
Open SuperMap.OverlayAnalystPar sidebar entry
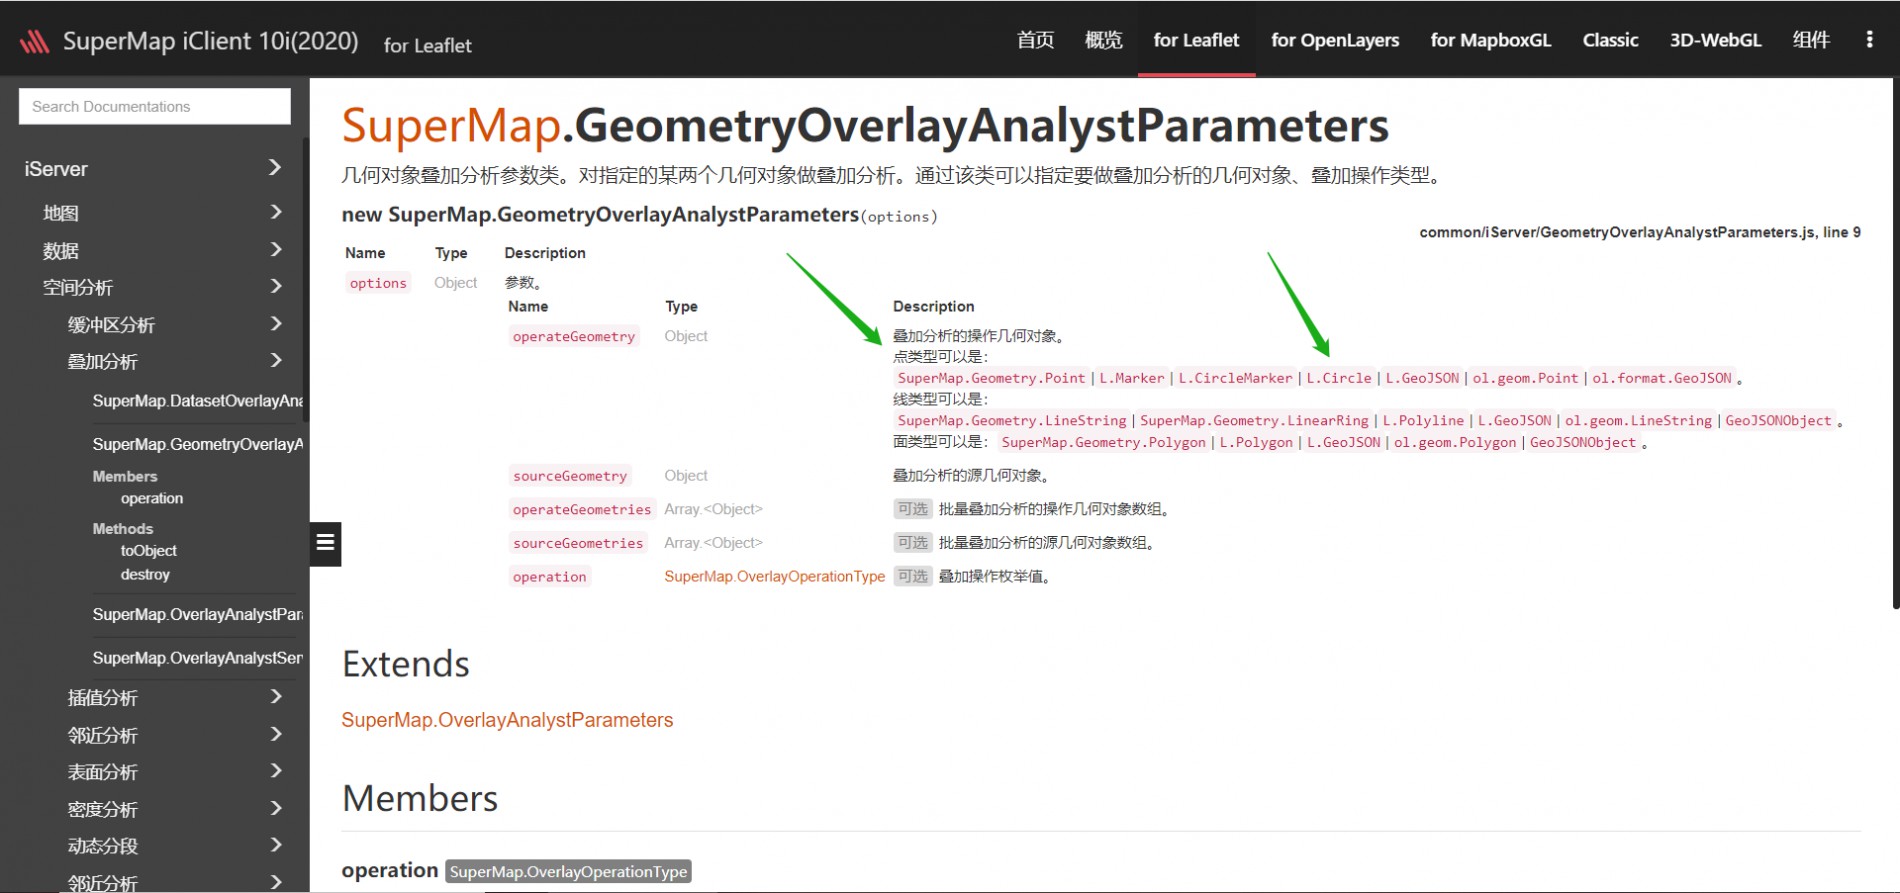[197, 614]
